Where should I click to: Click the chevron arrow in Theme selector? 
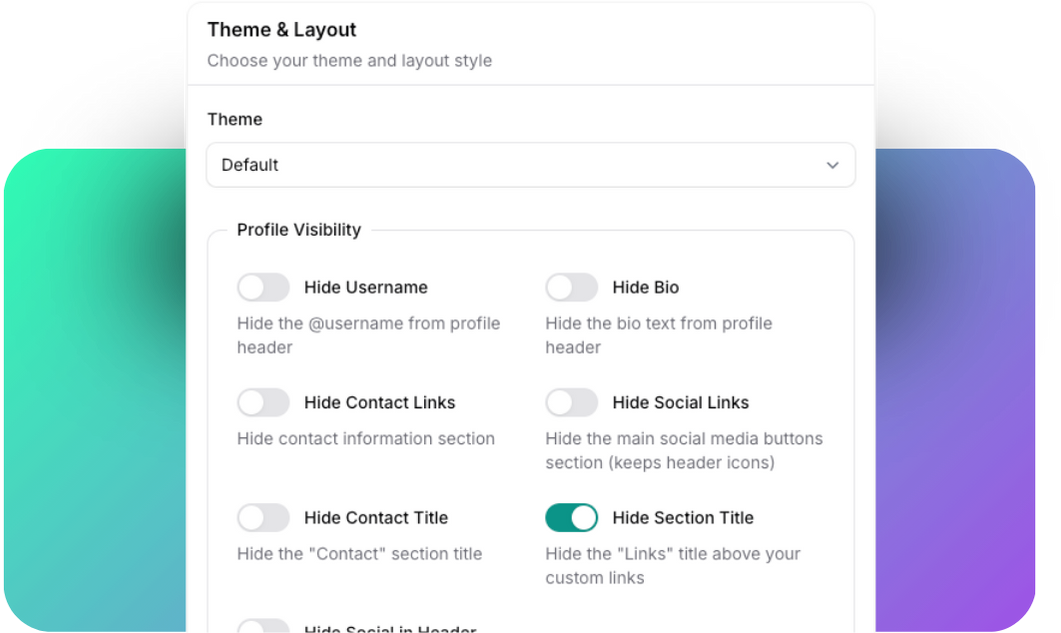pyautogui.click(x=832, y=165)
